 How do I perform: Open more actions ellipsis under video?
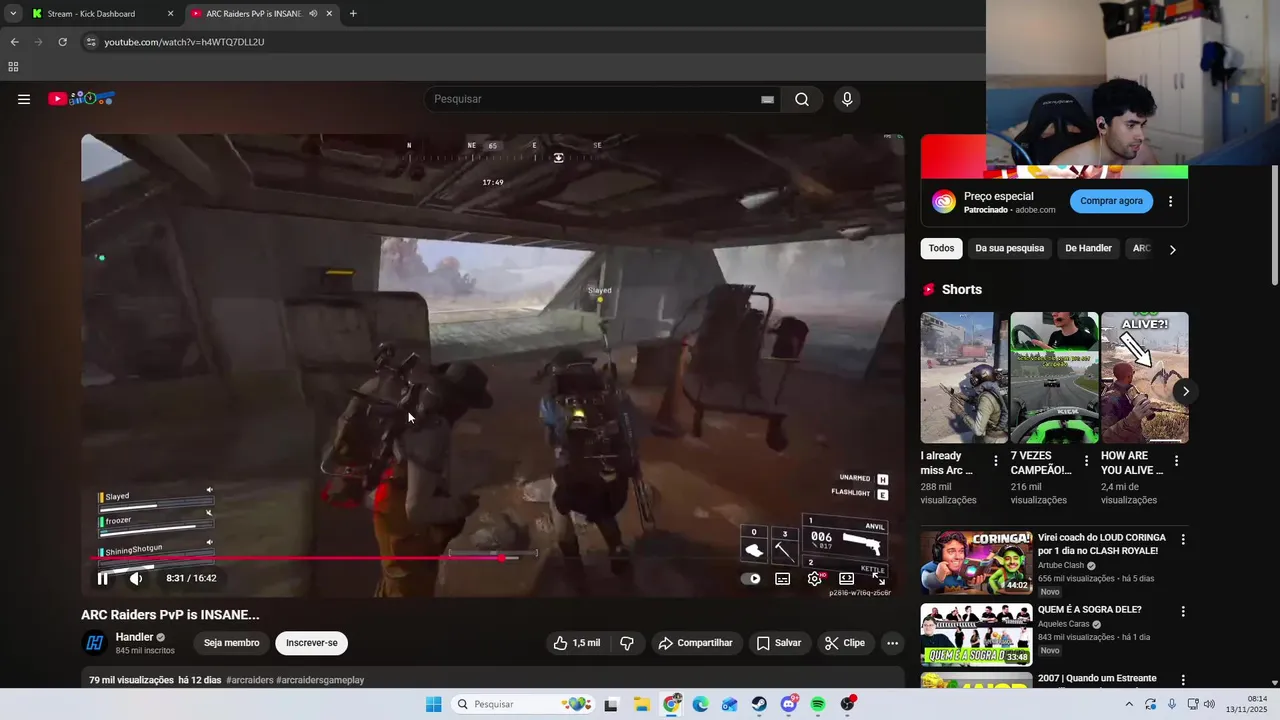pos(893,643)
